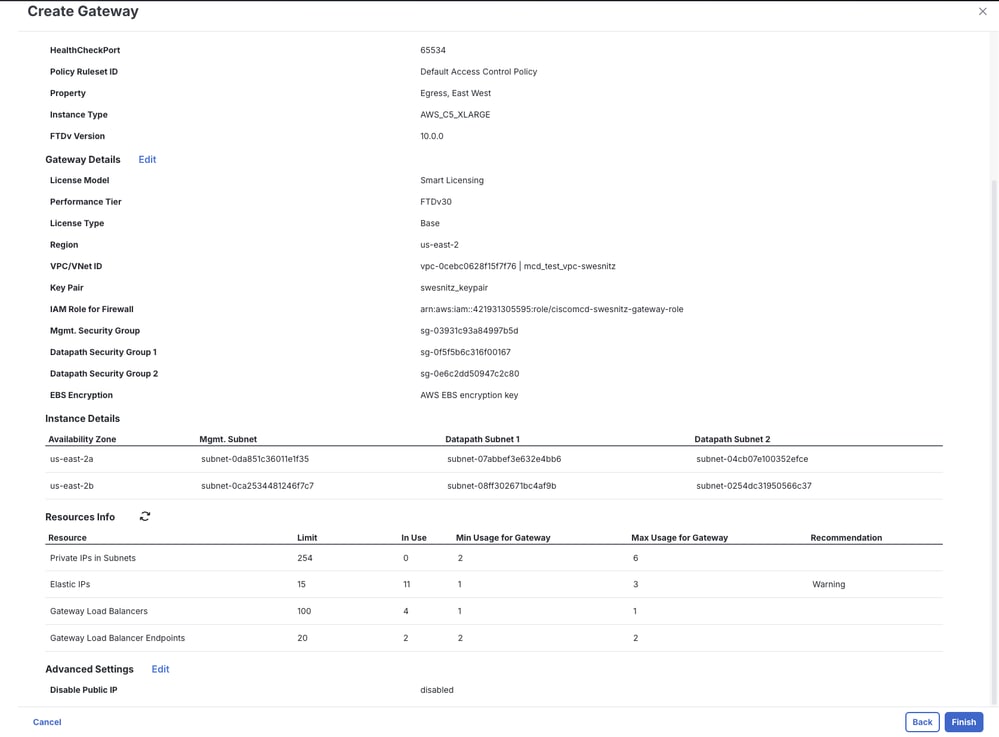Select the sg-0f5f5b6c316f00167 security group value
Viewport: 999px width, 737px height.
click(x=465, y=352)
